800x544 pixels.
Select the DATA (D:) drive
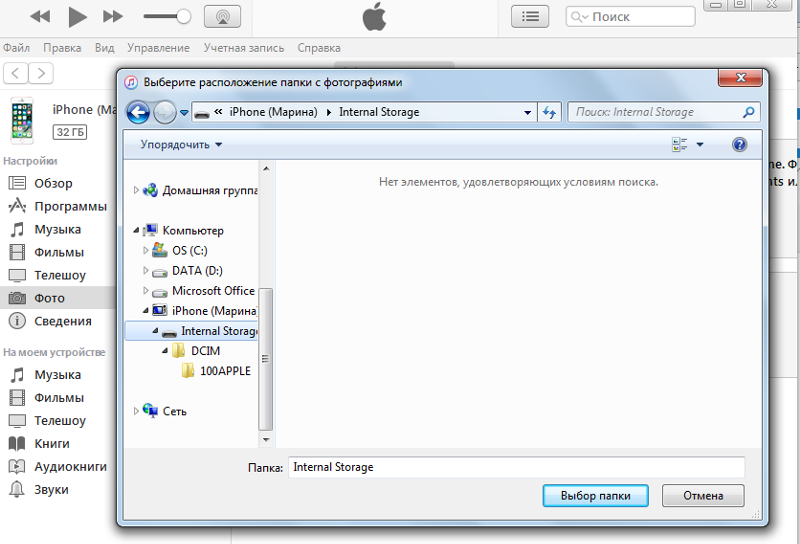(197, 271)
